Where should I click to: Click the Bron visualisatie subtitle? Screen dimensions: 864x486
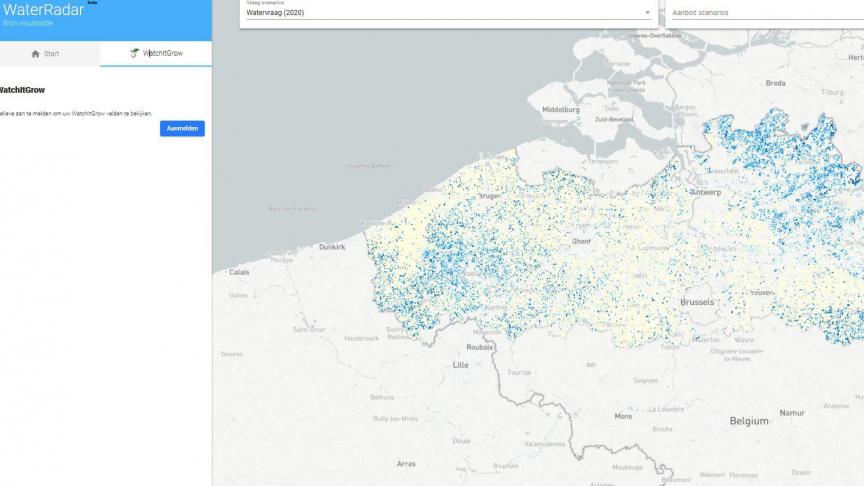pyautogui.click(x=28, y=23)
